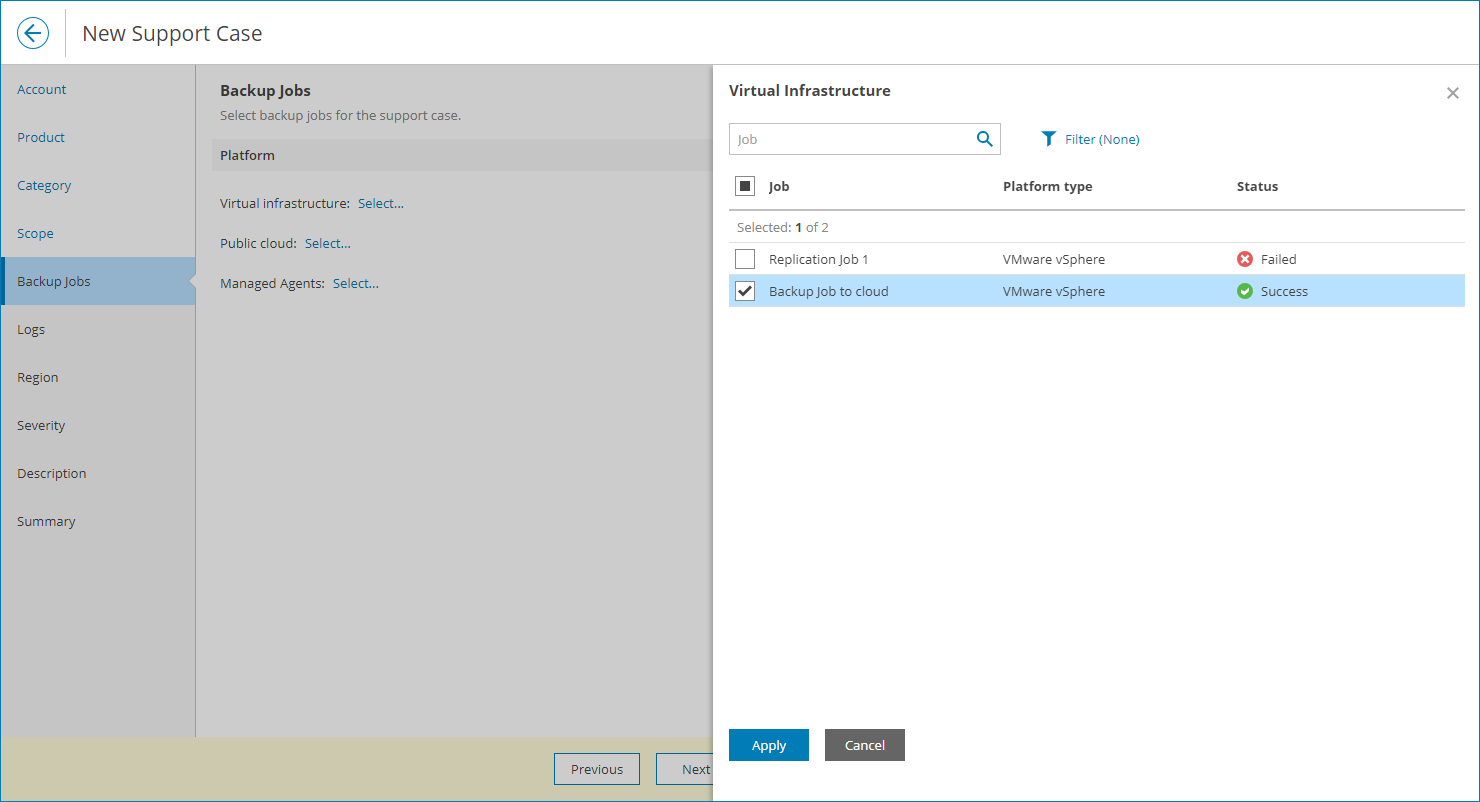Image resolution: width=1480 pixels, height=802 pixels.
Task: Click the Job search input field
Action: (x=850, y=139)
